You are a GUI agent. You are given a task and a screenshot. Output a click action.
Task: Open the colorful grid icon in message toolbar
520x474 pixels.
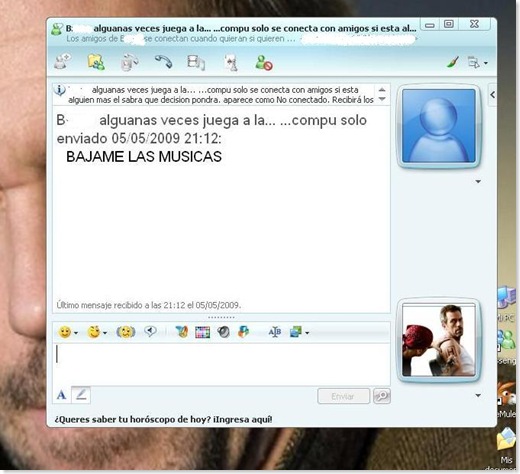pyautogui.click(x=202, y=332)
